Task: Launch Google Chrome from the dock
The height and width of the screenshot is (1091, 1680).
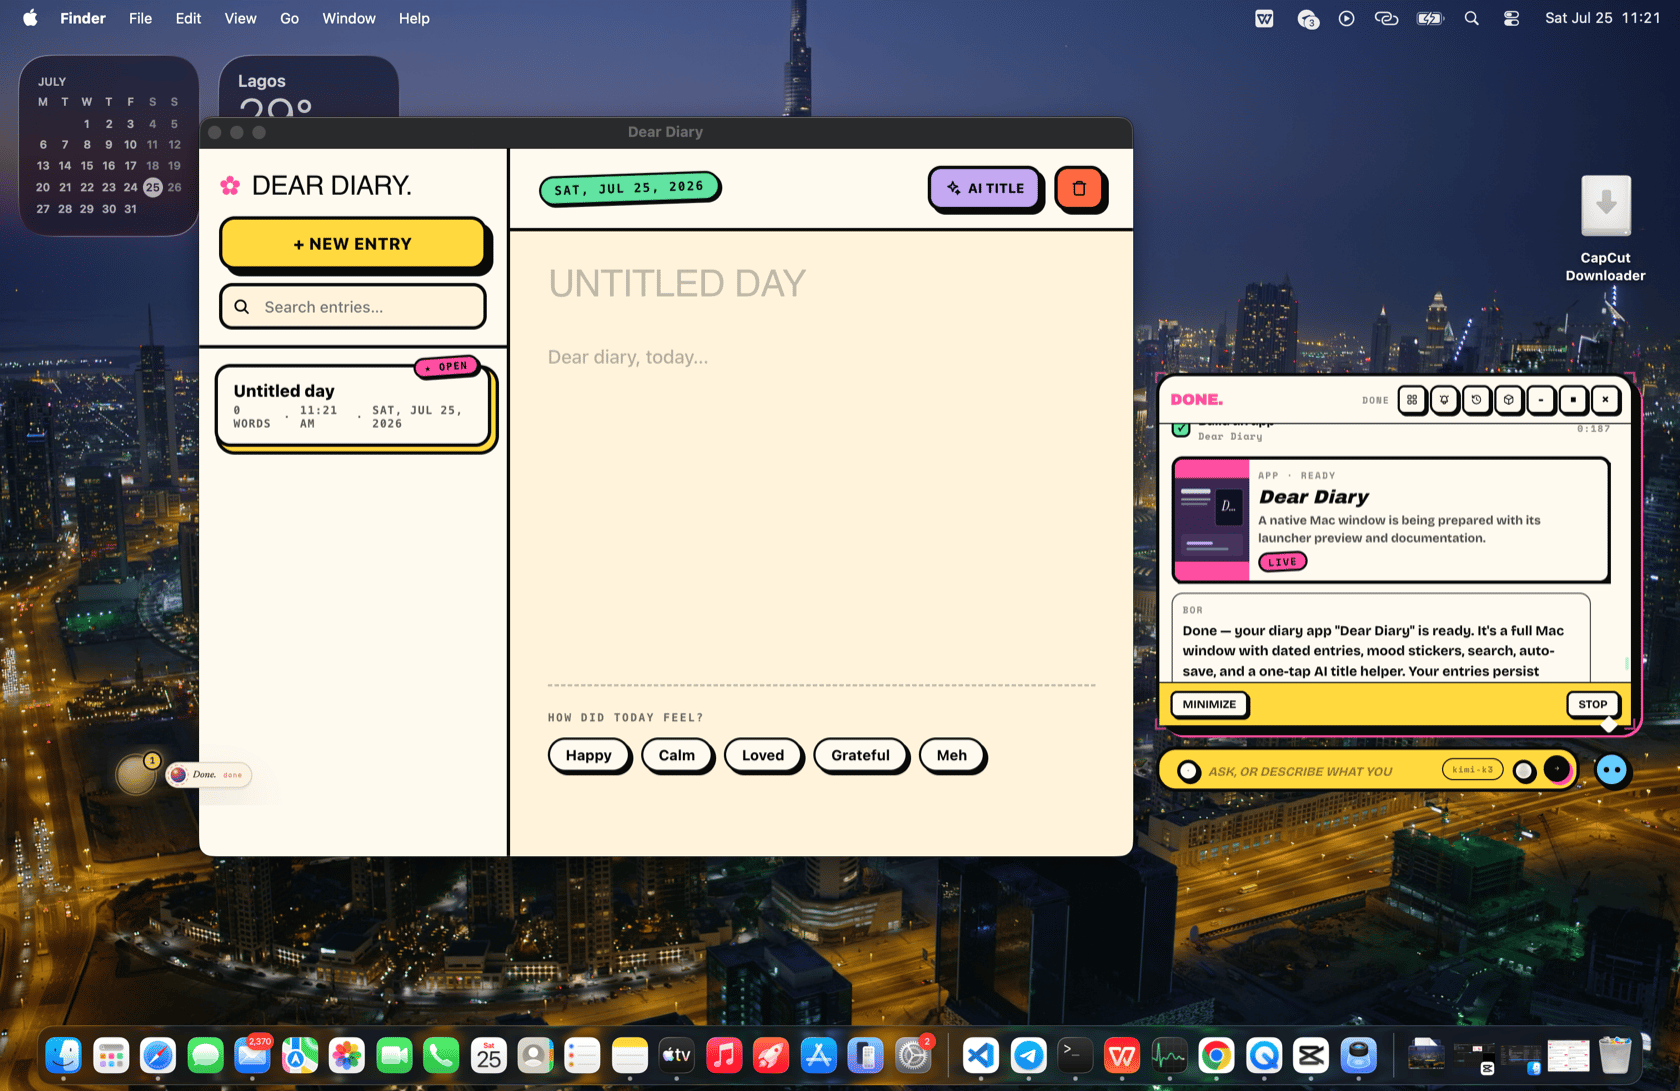Action: 1217,1055
